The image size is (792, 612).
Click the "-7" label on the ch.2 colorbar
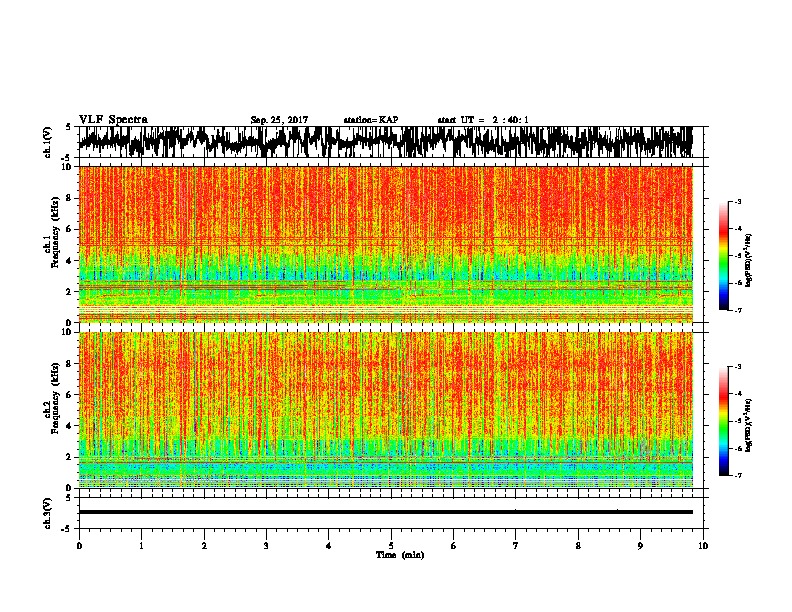(x=738, y=475)
